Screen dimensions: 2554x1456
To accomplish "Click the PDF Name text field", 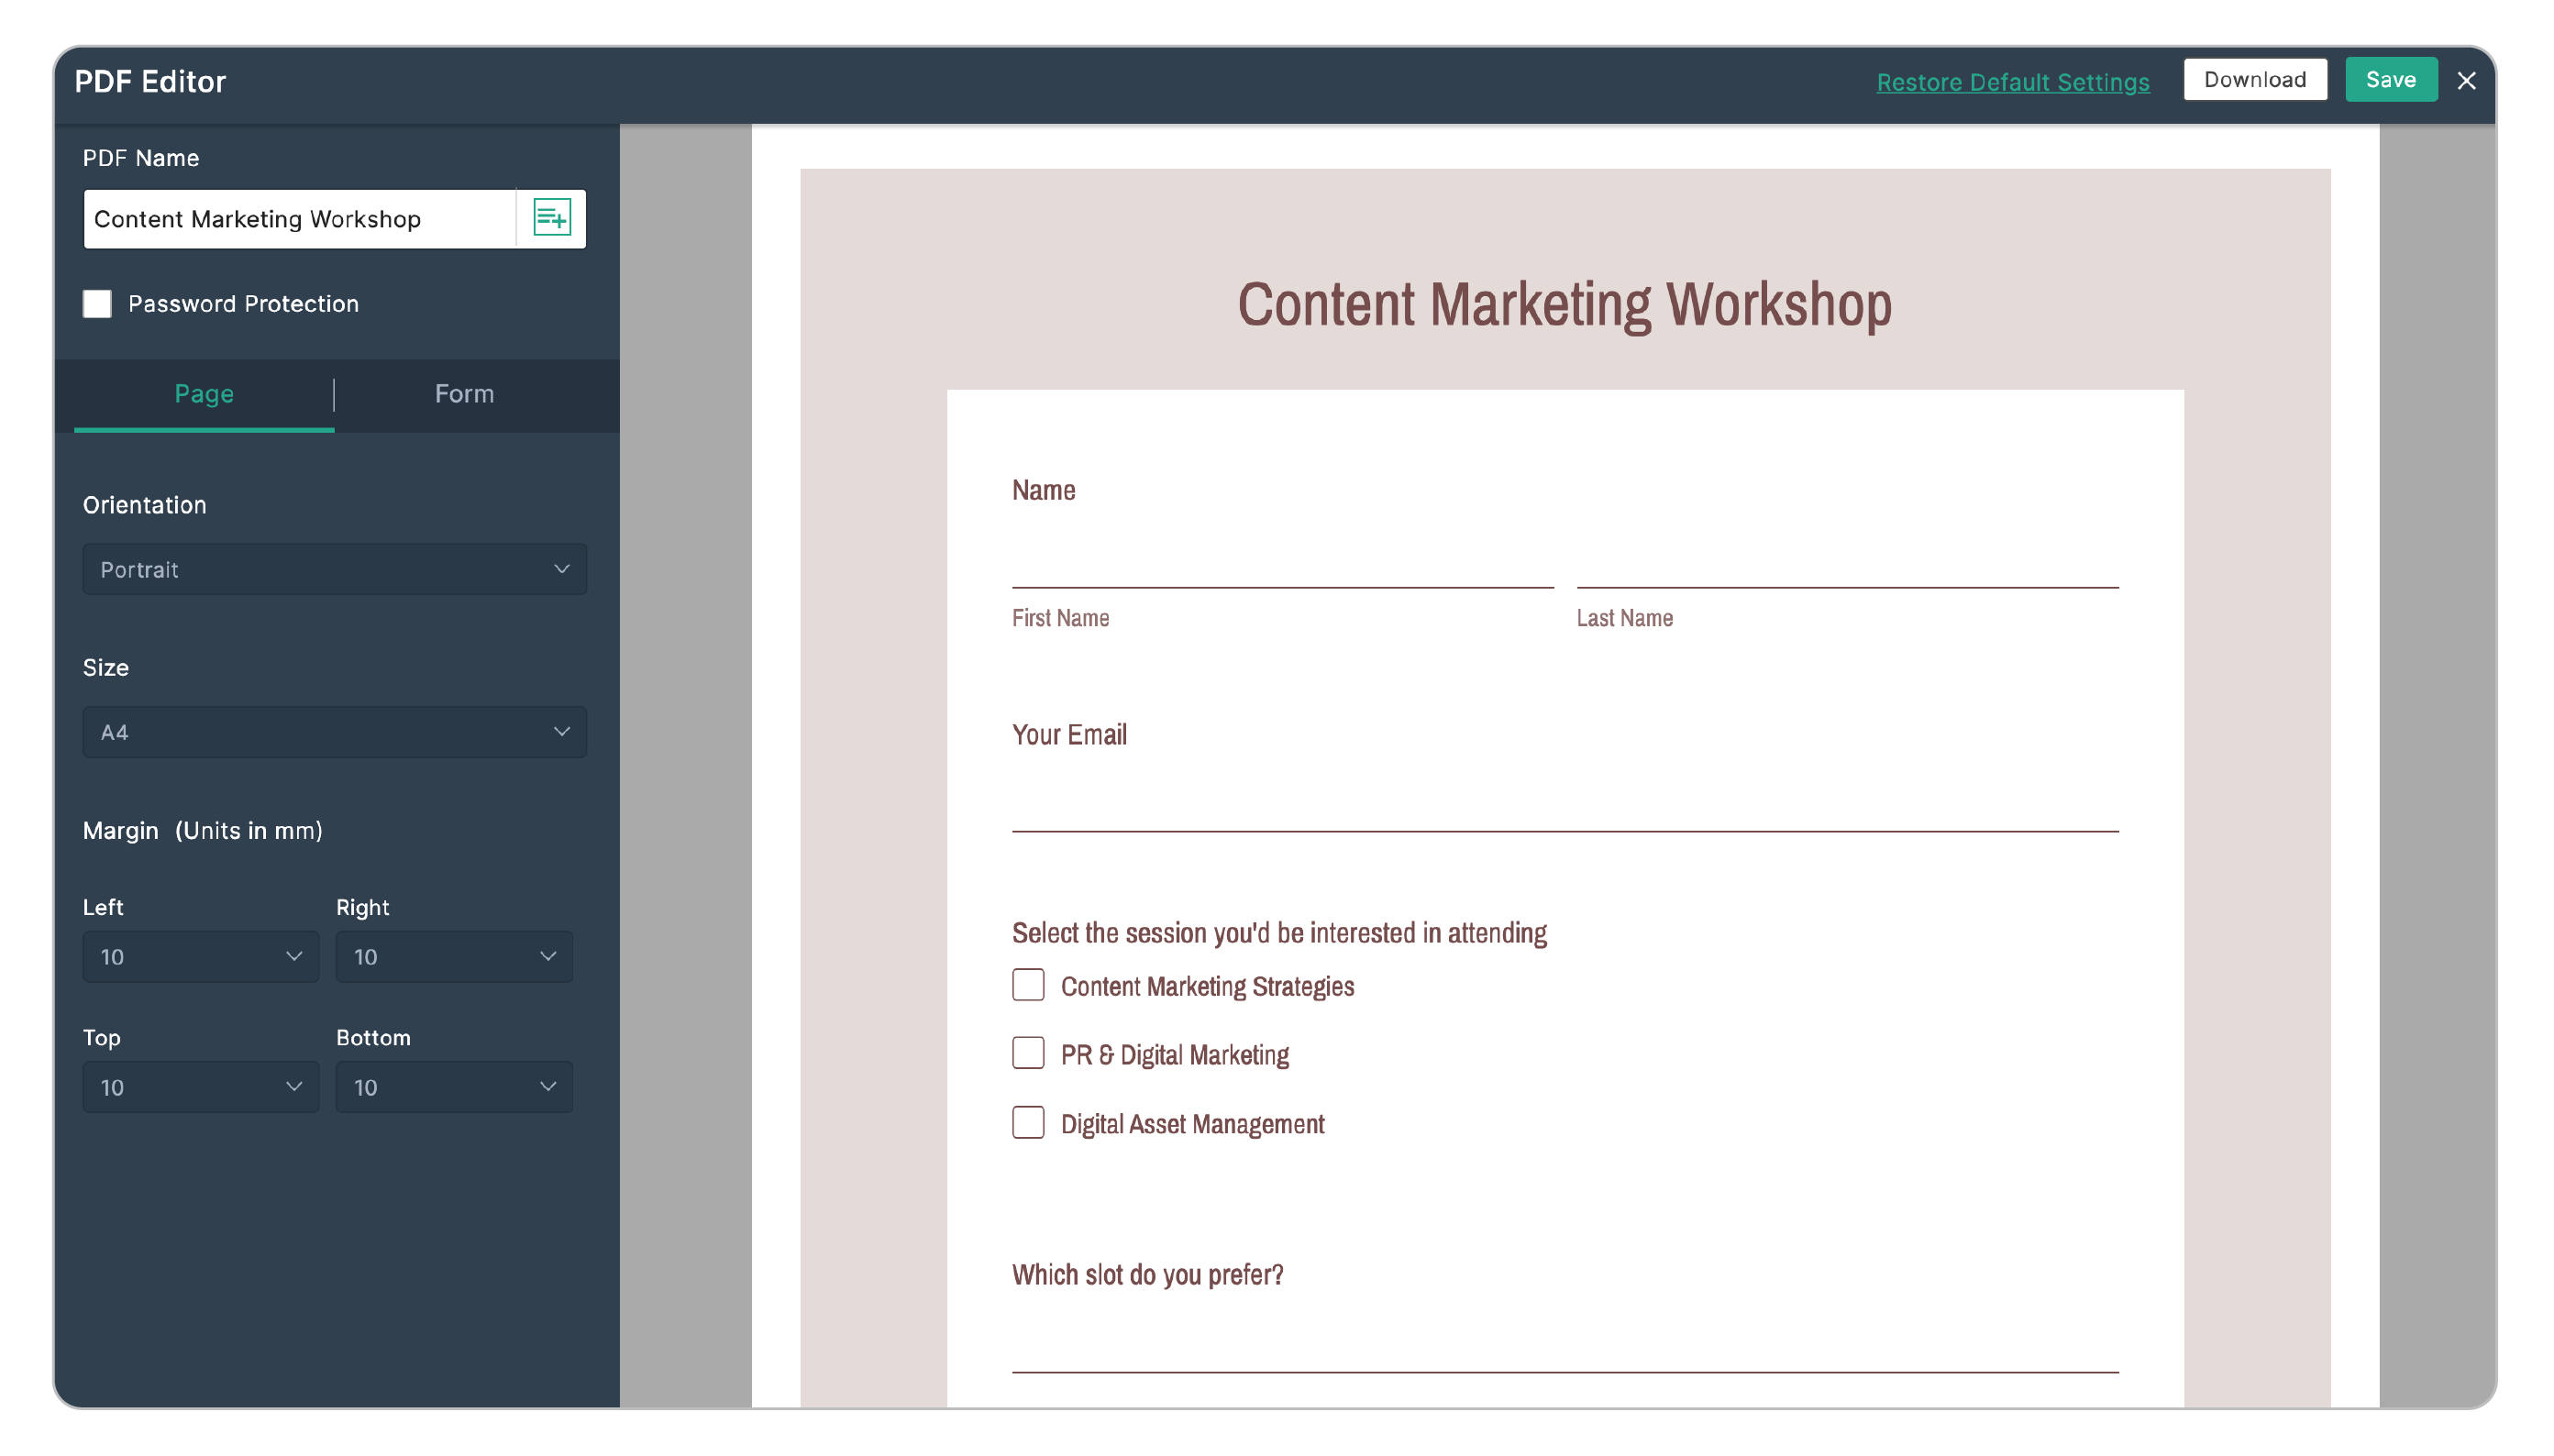I will point(300,219).
